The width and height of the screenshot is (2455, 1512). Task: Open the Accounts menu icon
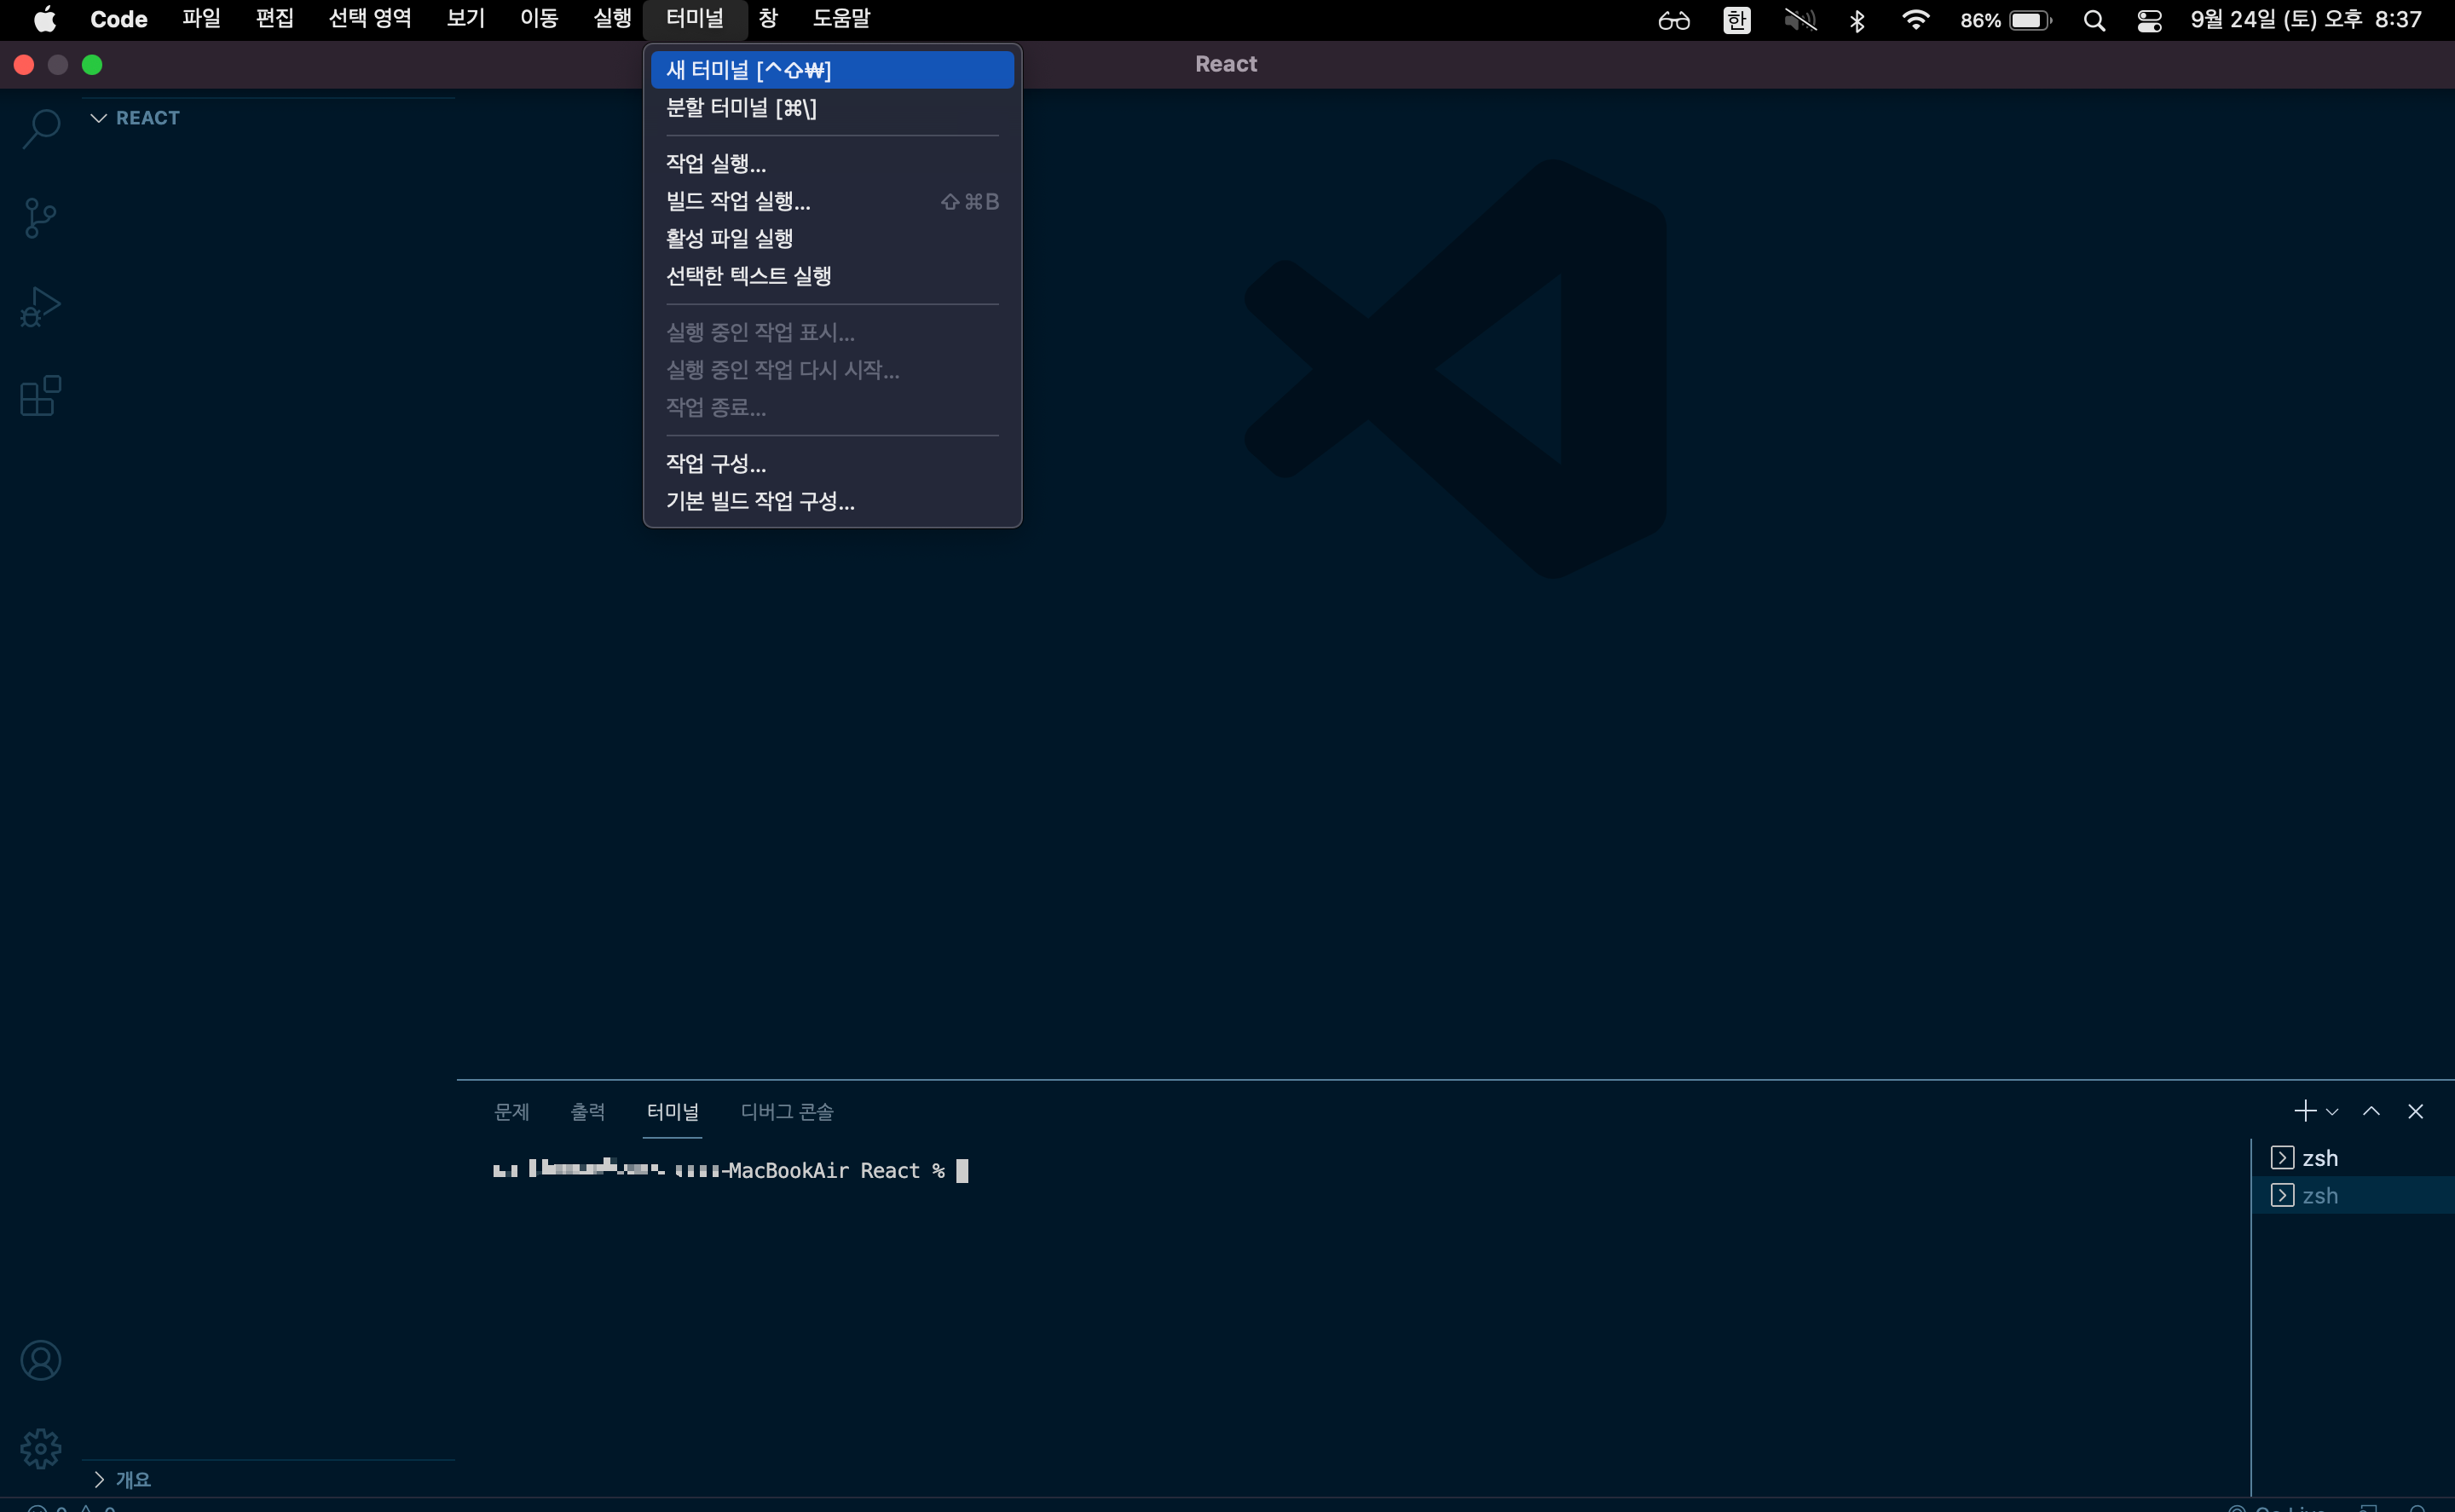pos(40,1360)
